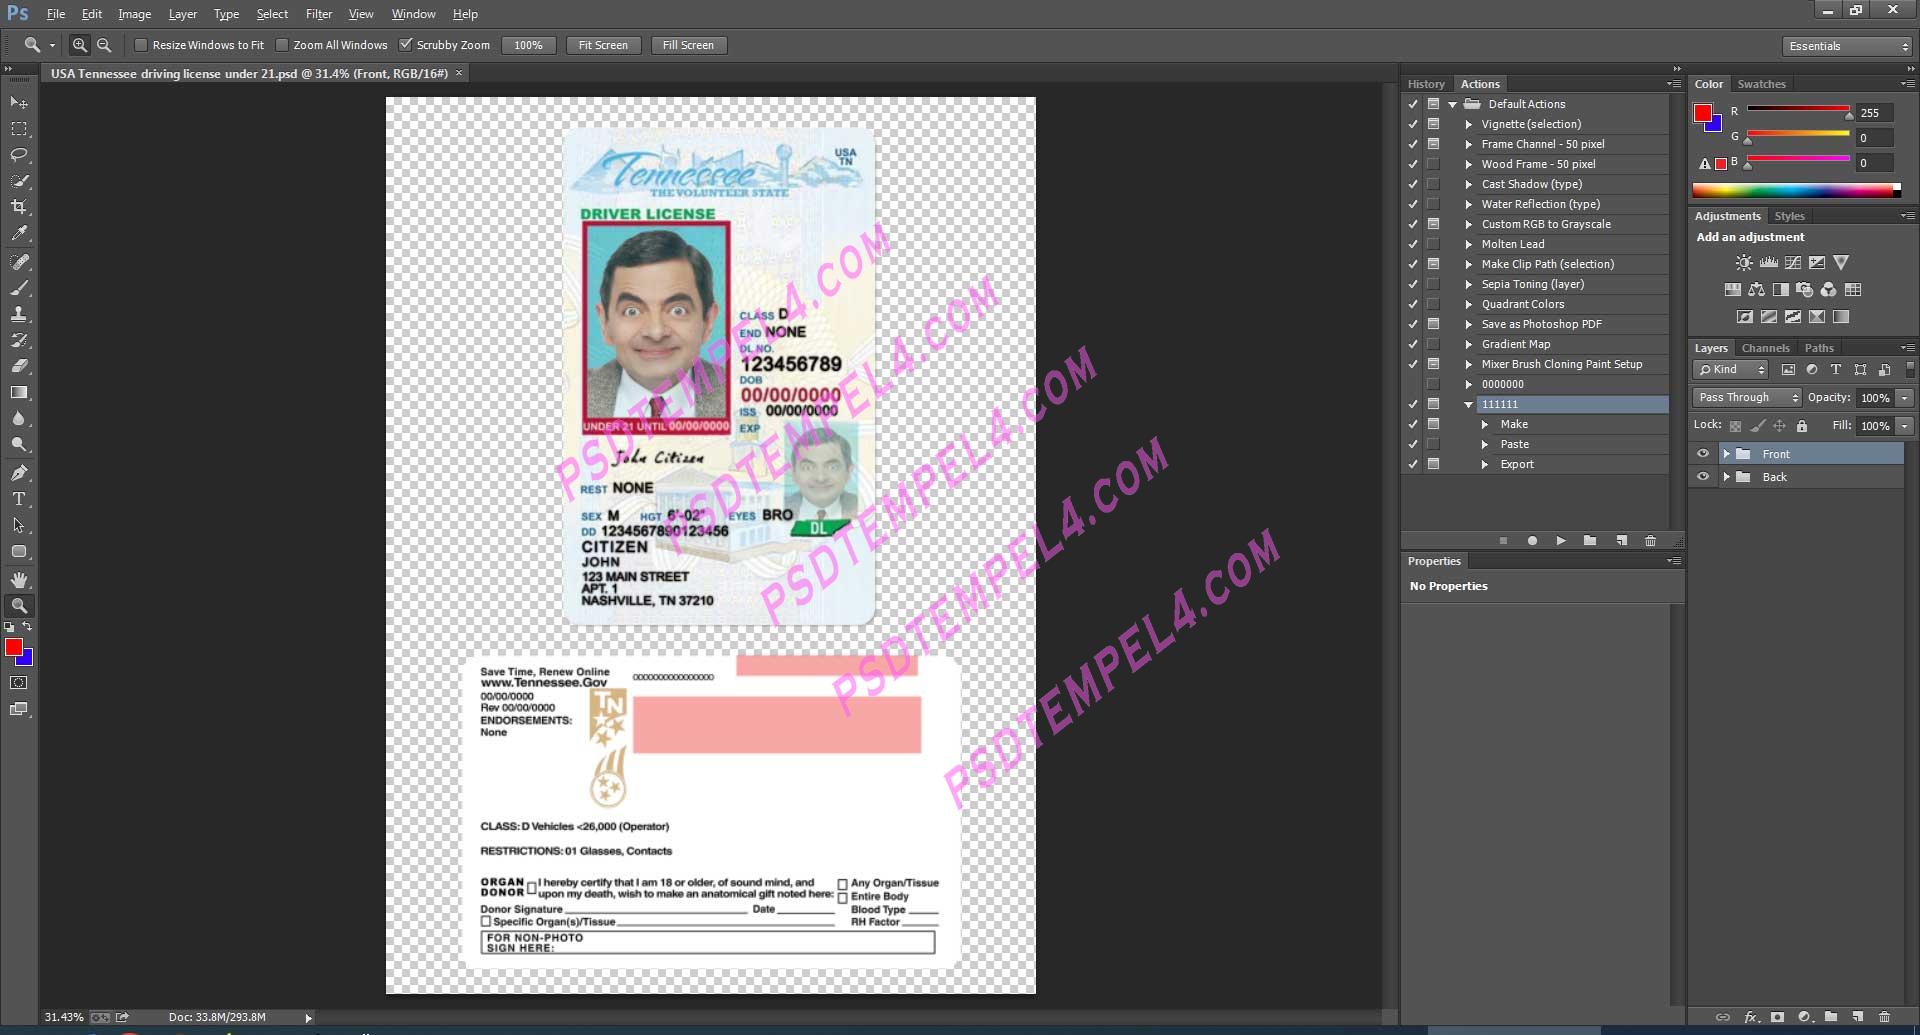Add a Brightness/Contrast adjustment
Image resolution: width=1920 pixels, height=1035 pixels.
pyautogui.click(x=1743, y=262)
